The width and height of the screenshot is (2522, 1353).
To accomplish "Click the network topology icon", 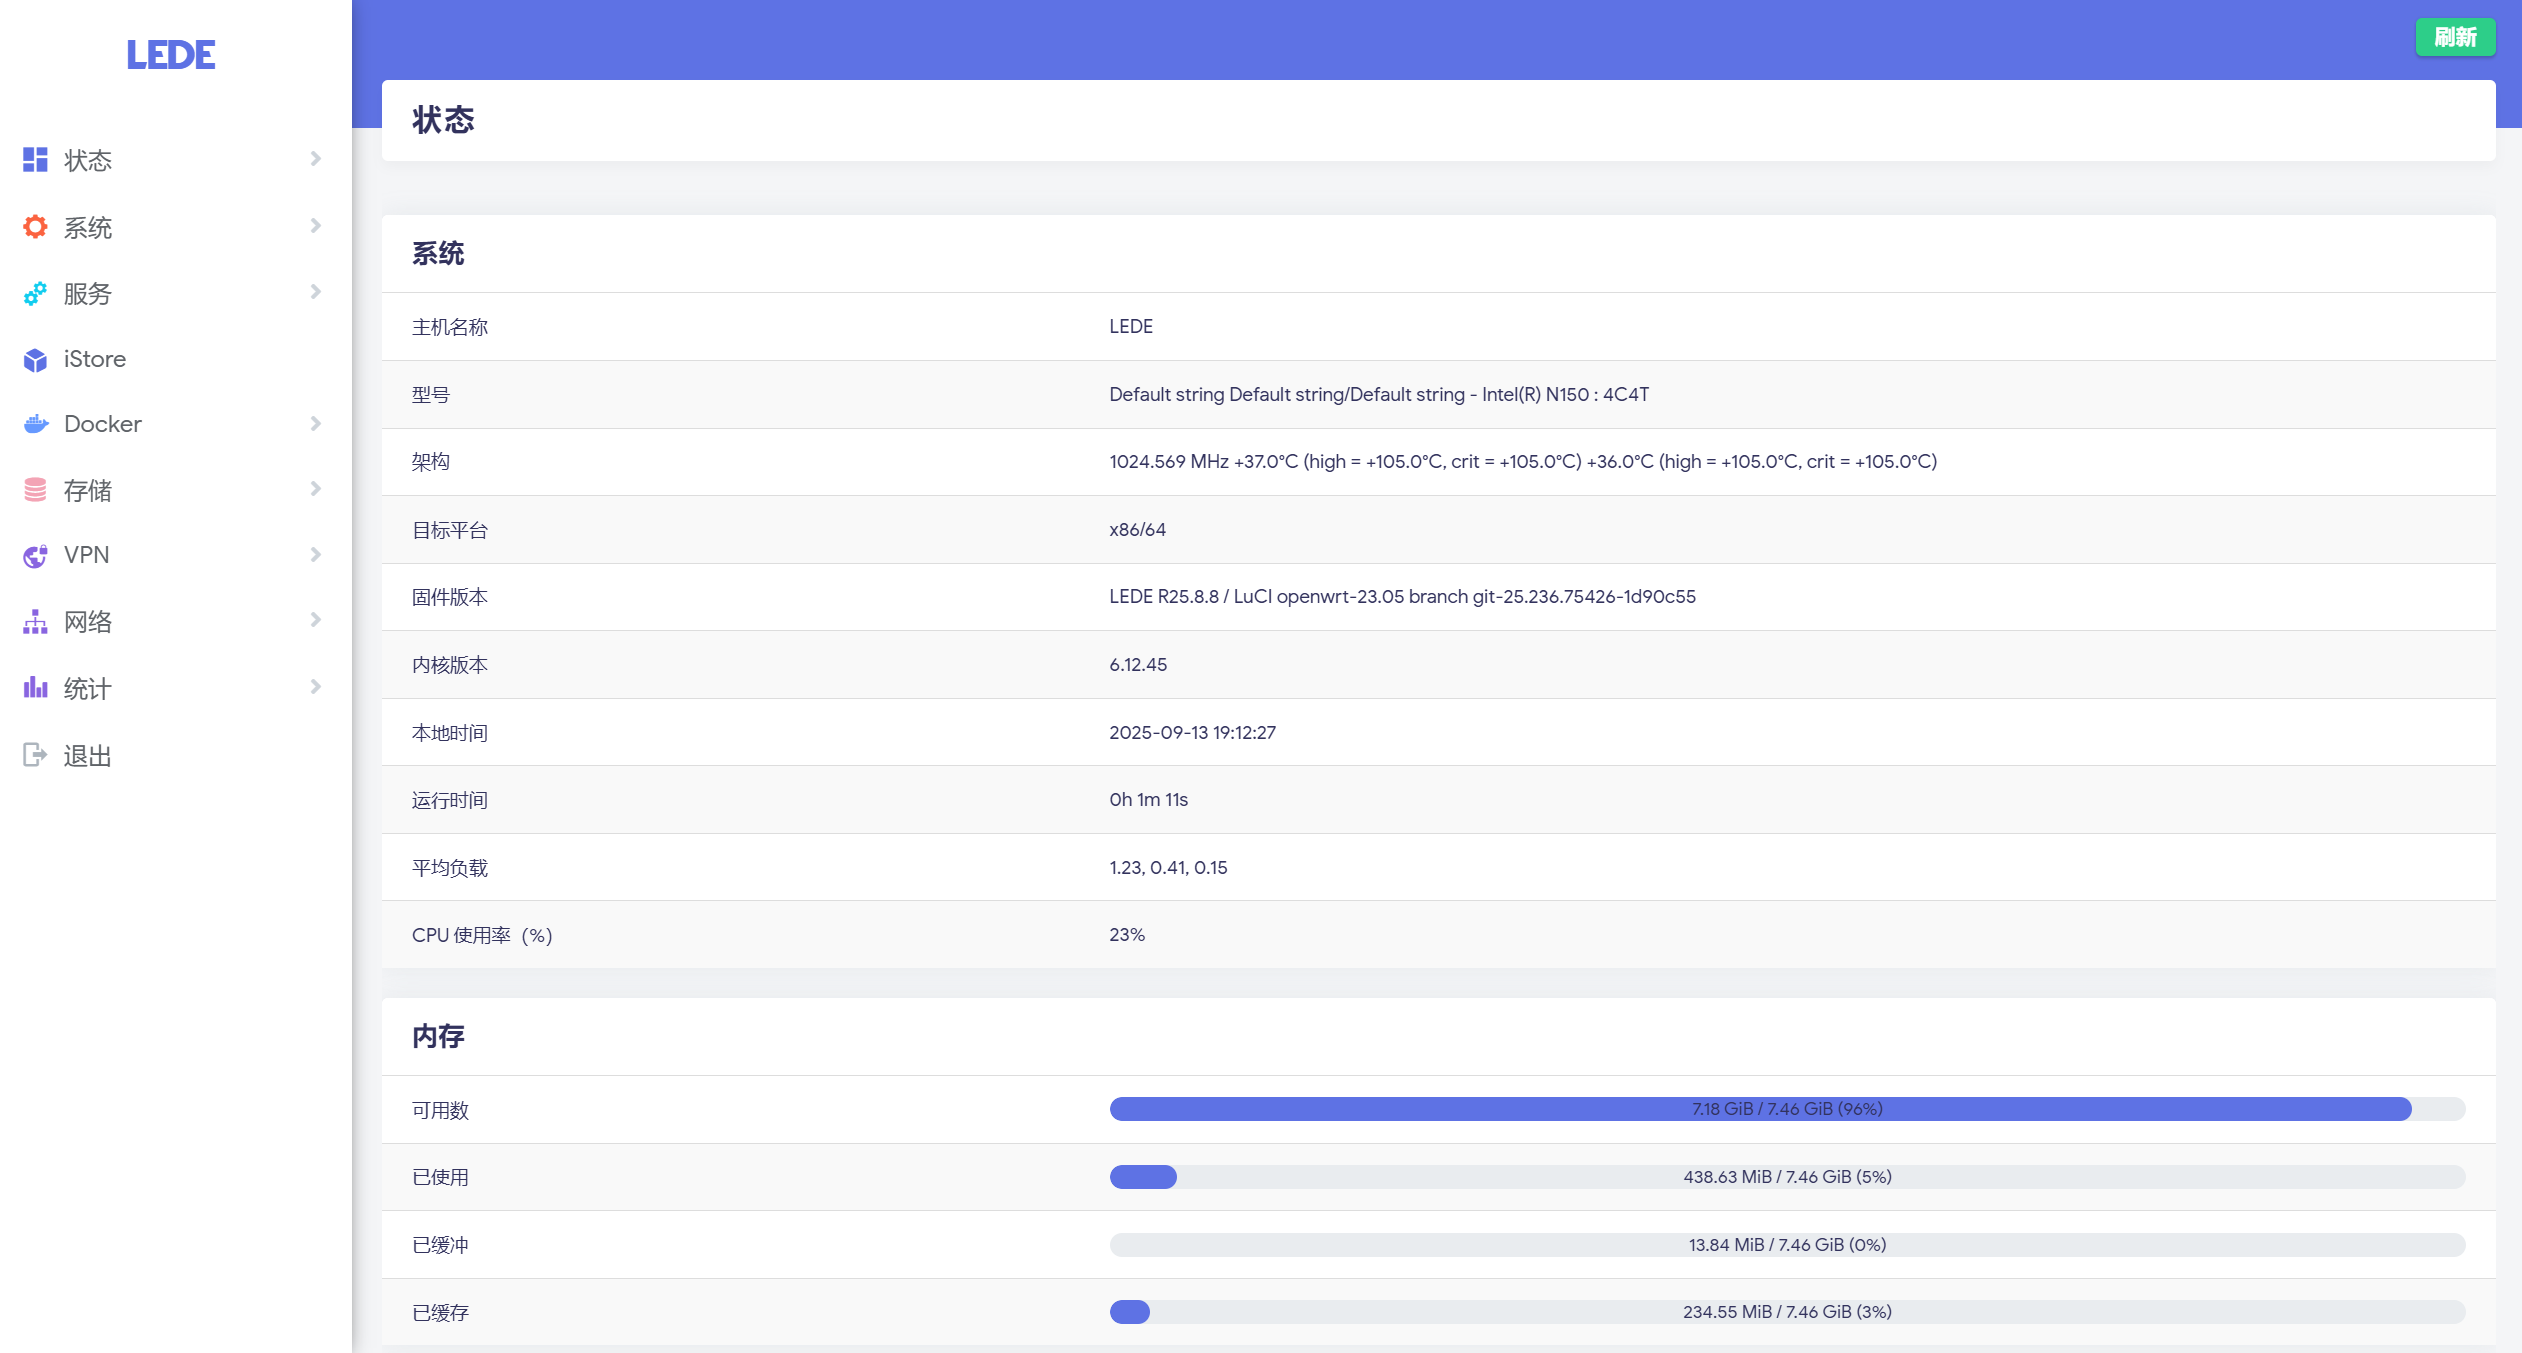I will click(35, 622).
